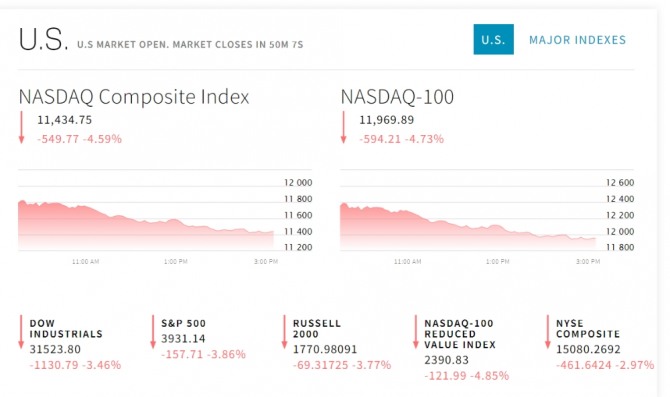670x397 pixels.
Task: Click the S&P 500 down arrow icon
Action: (153, 332)
